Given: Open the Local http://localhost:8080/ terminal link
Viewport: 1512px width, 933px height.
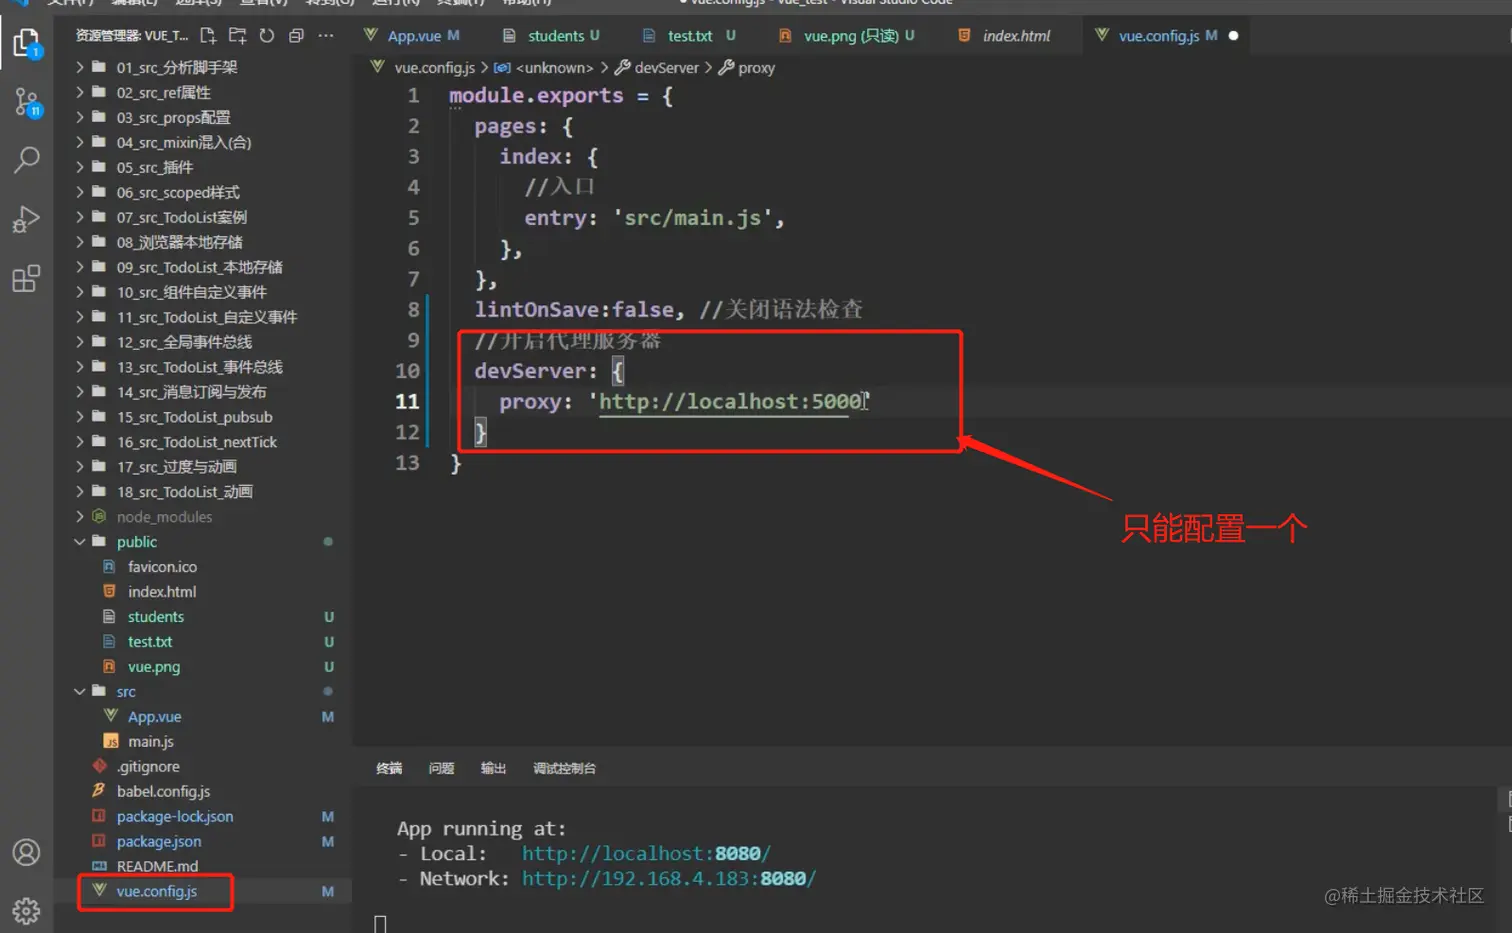Looking at the screenshot, I should click(646, 854).
